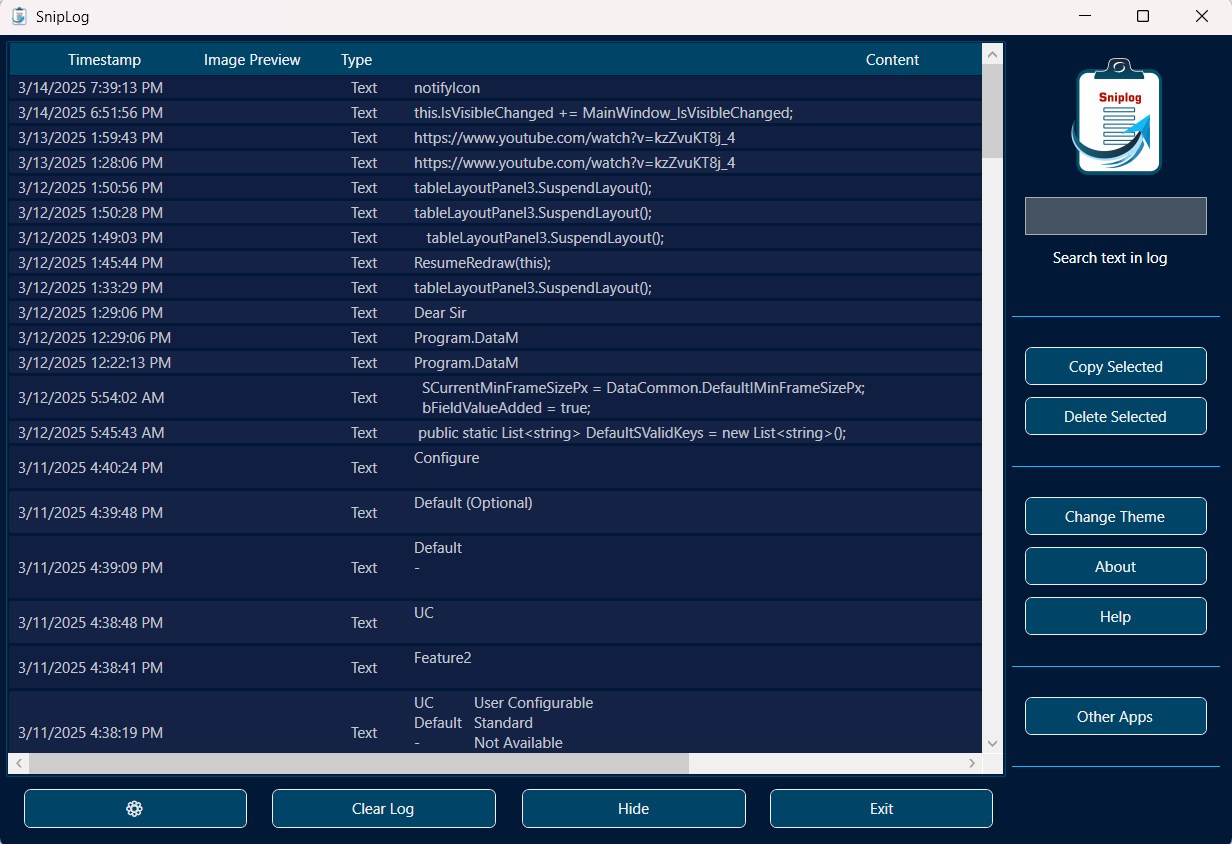This screenshot has width=1232, height=844.
Task: Select the Dear Sir entry
Action: 496,313
